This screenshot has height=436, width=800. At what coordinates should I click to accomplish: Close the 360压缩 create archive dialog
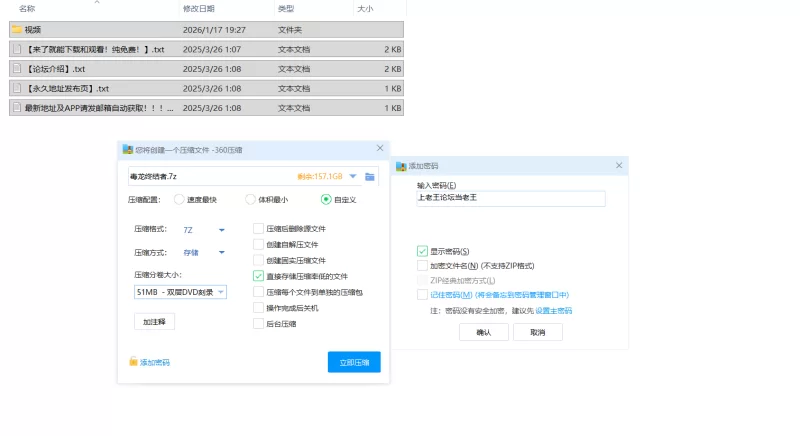pos(380,148)
